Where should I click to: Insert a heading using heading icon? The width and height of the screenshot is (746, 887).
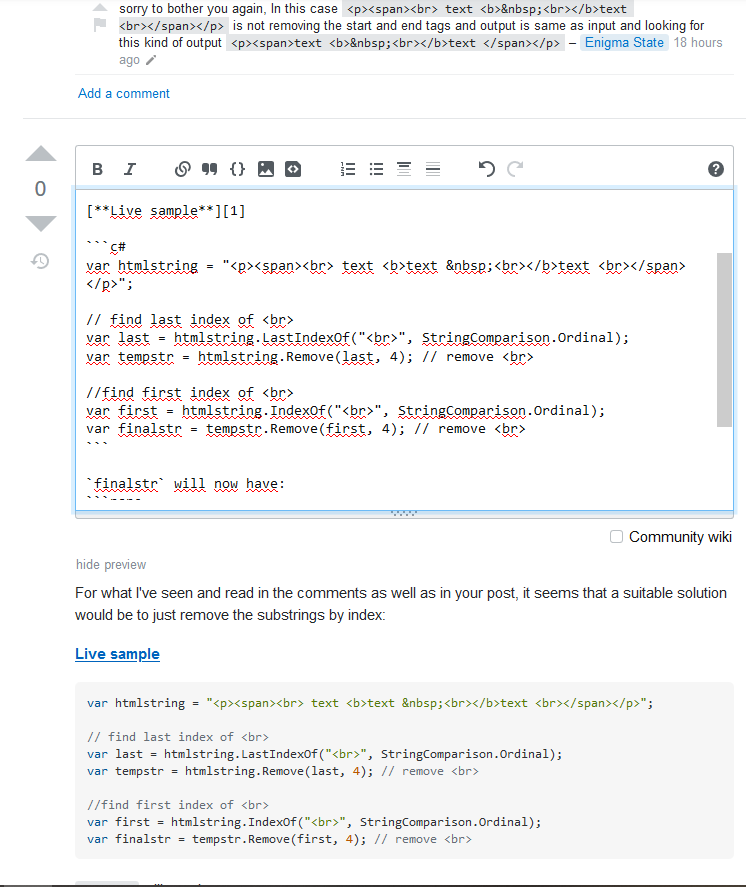point(404,169)
